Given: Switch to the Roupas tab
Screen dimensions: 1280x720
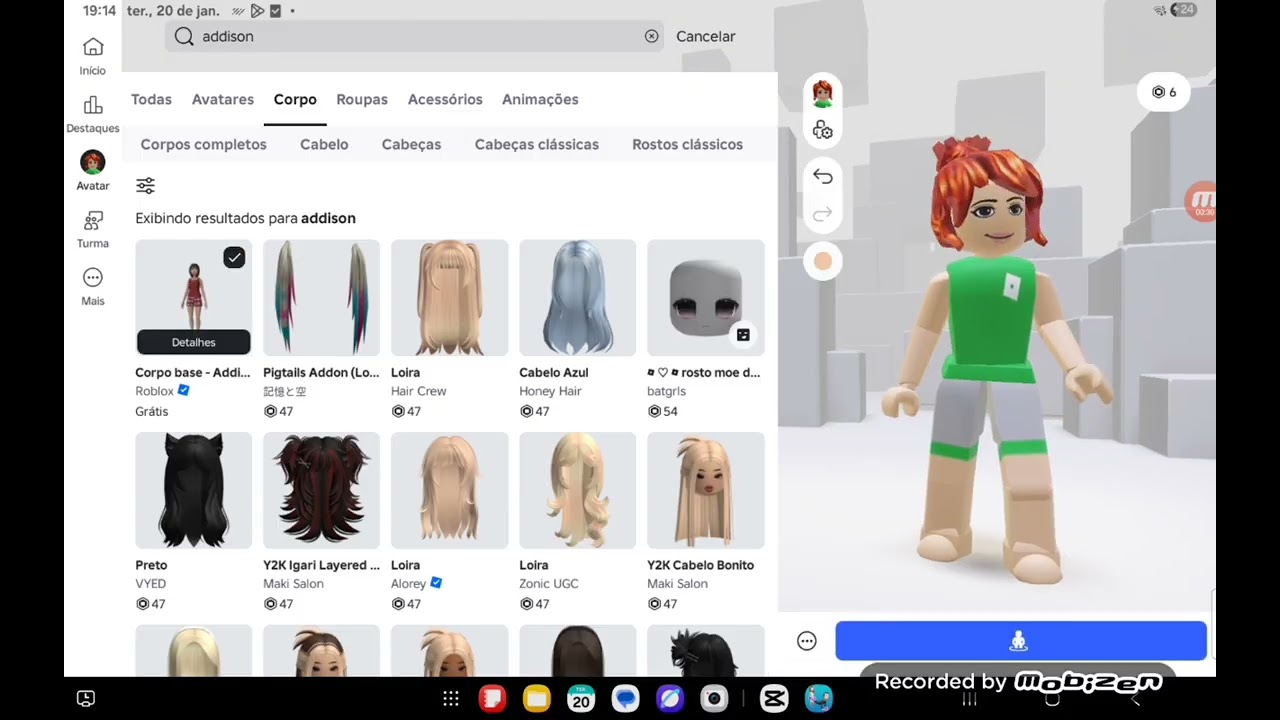Looking at the screenshot, I should (362, 99).
